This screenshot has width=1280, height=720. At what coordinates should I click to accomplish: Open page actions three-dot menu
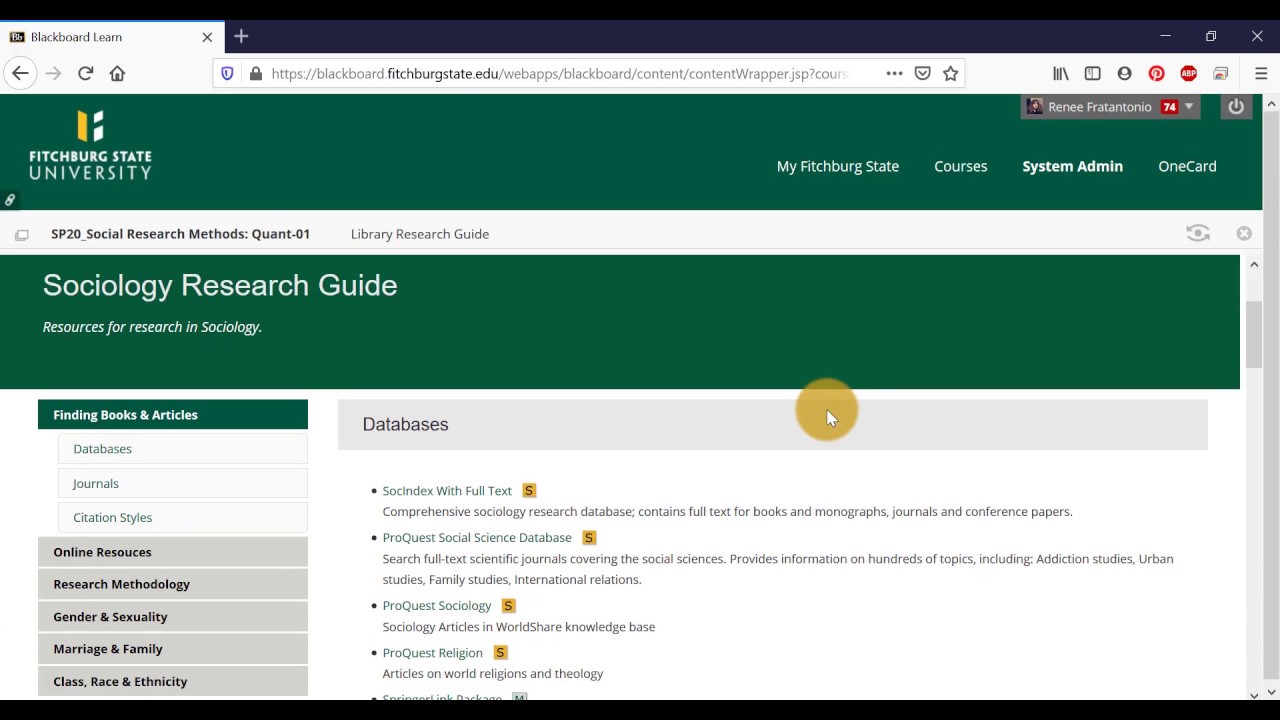[894, 73]
